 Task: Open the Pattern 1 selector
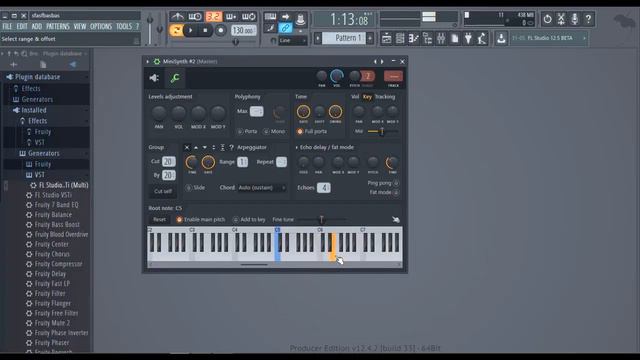(344, 38)
